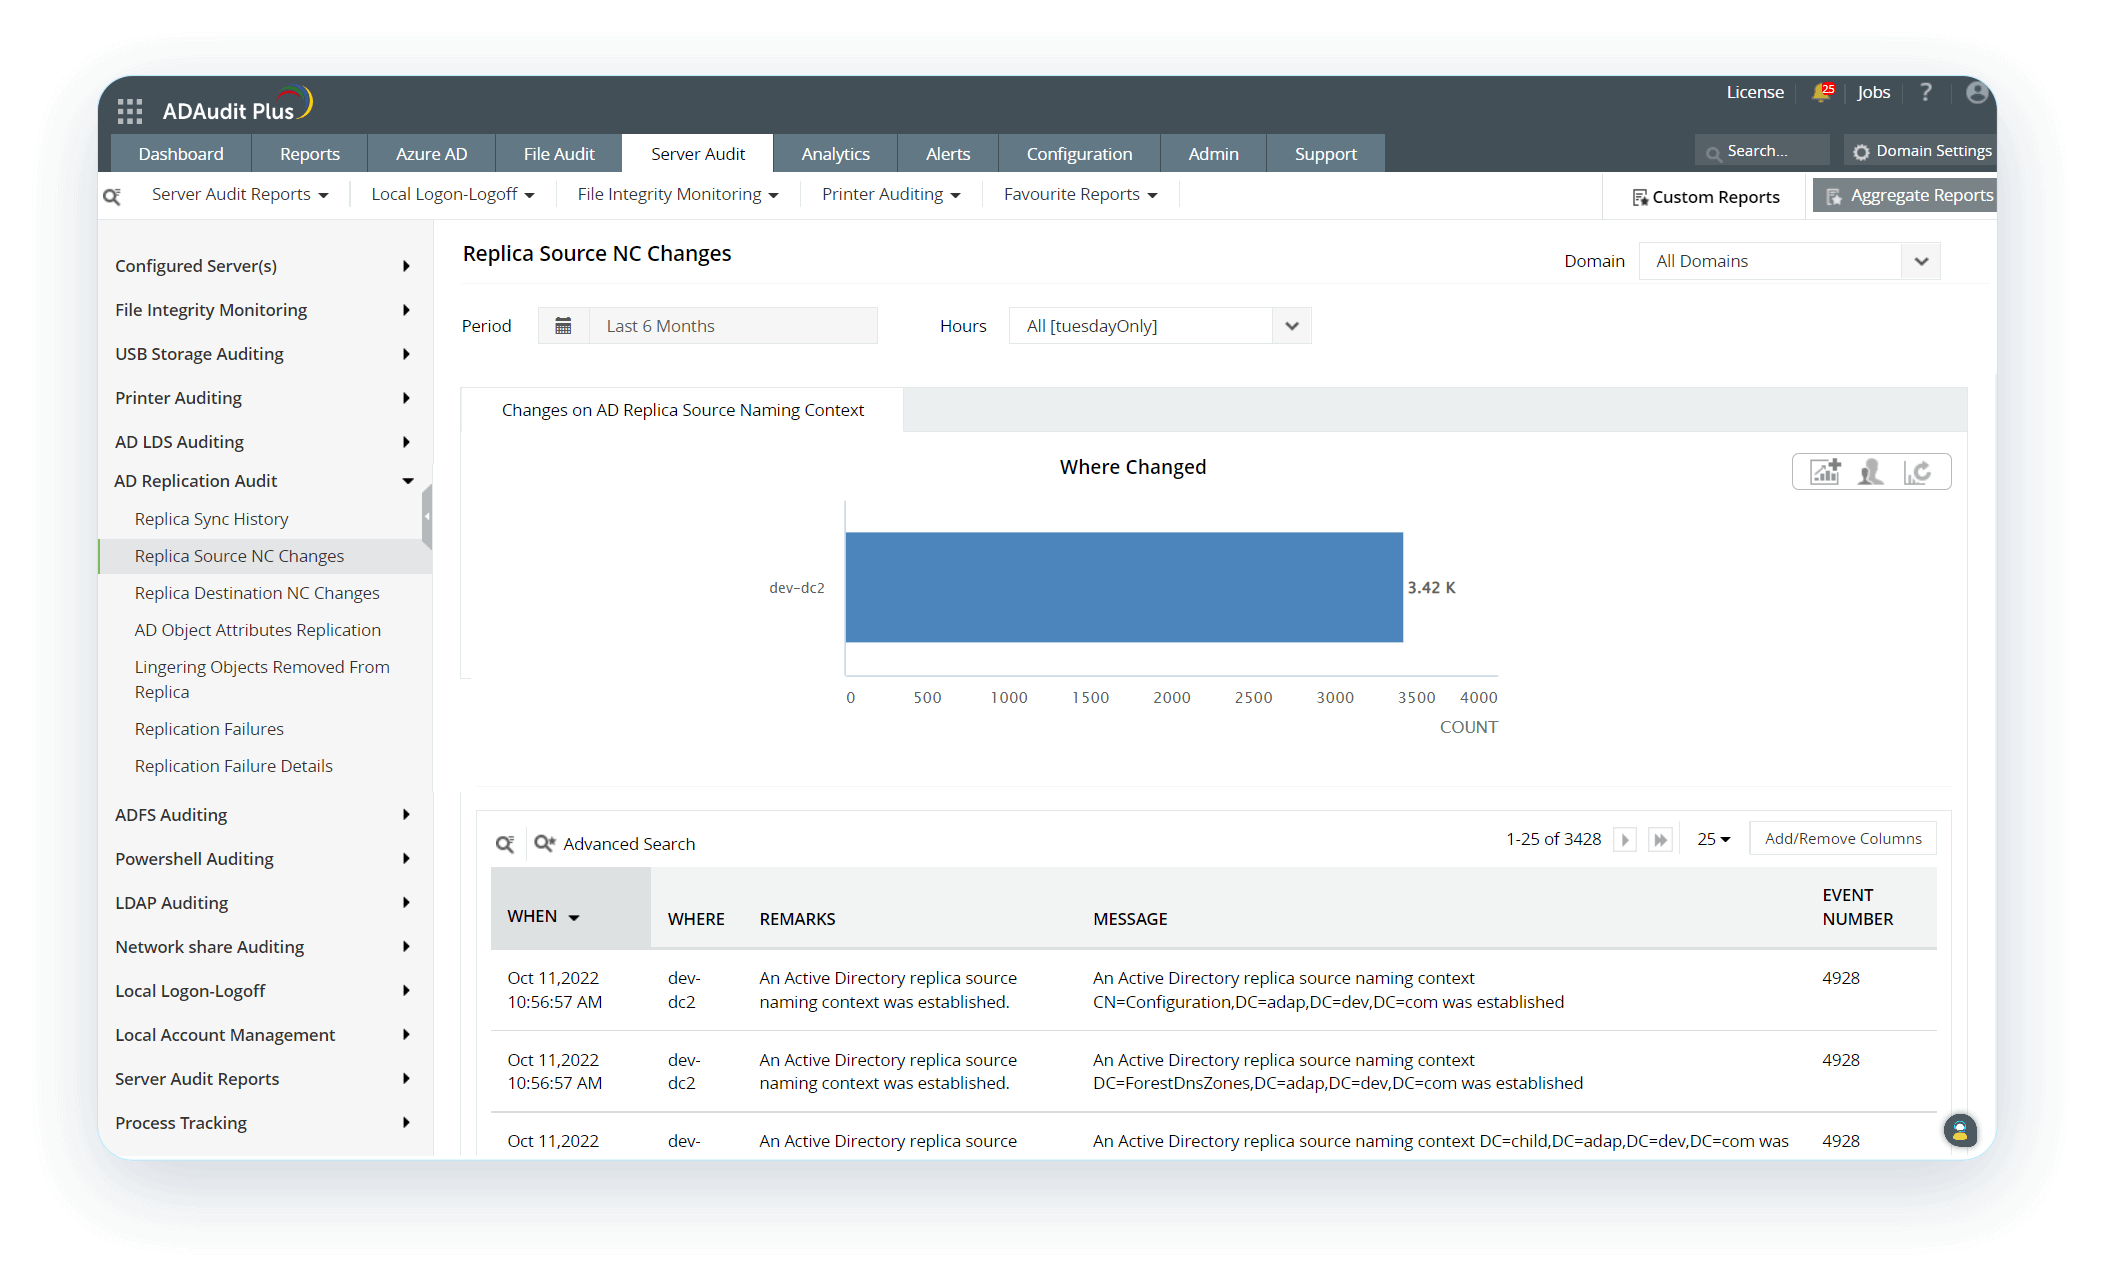The height and width of the screenshot is (1287, 2102).
Task: Click the Add/Remove Columns button
Action: click(x=1842, y=839)
